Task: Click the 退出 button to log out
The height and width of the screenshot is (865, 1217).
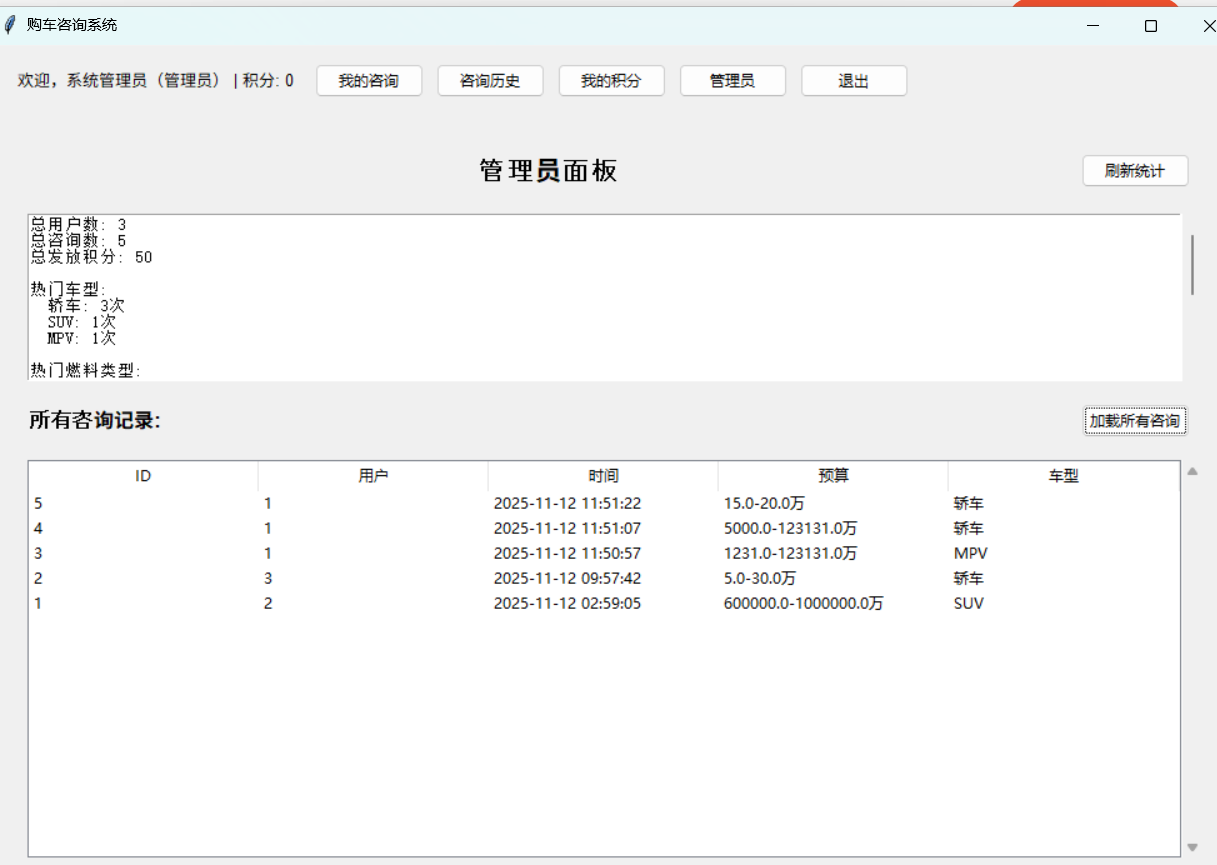Action: (x=854, y=81)
